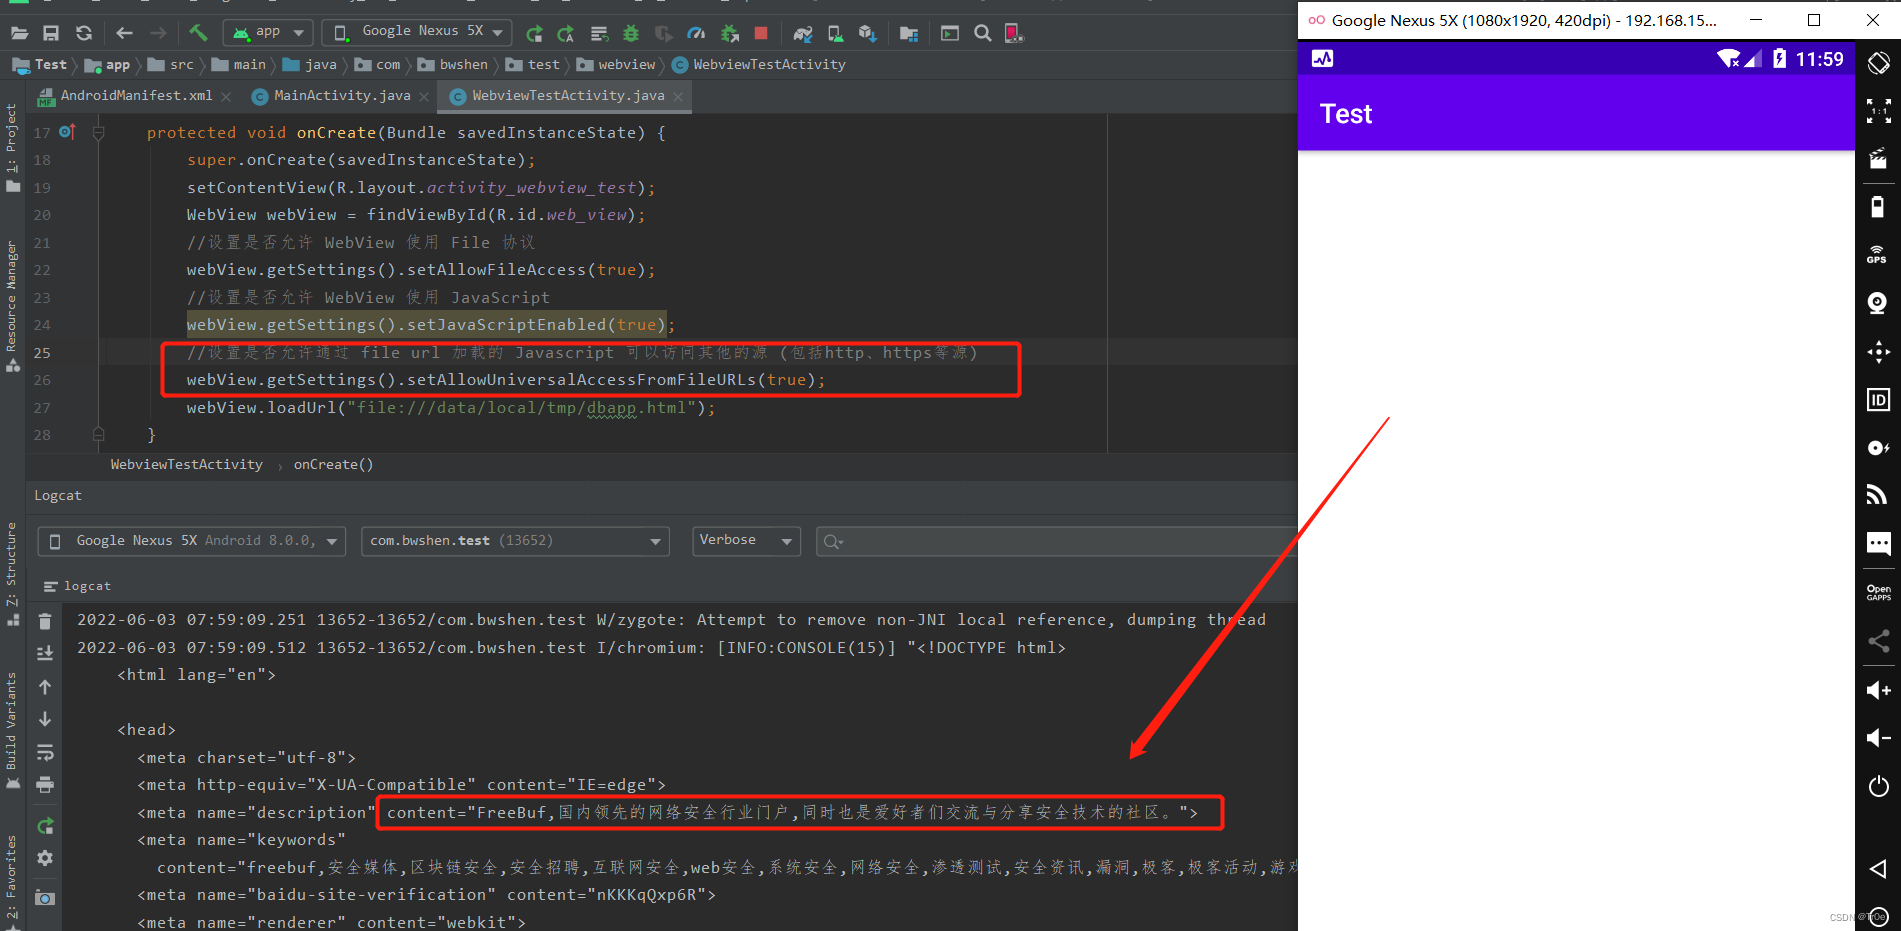This screenshot has height=931, width=1901.
Task: Click the Profiler gauge icon
Action: click(696, 34)
